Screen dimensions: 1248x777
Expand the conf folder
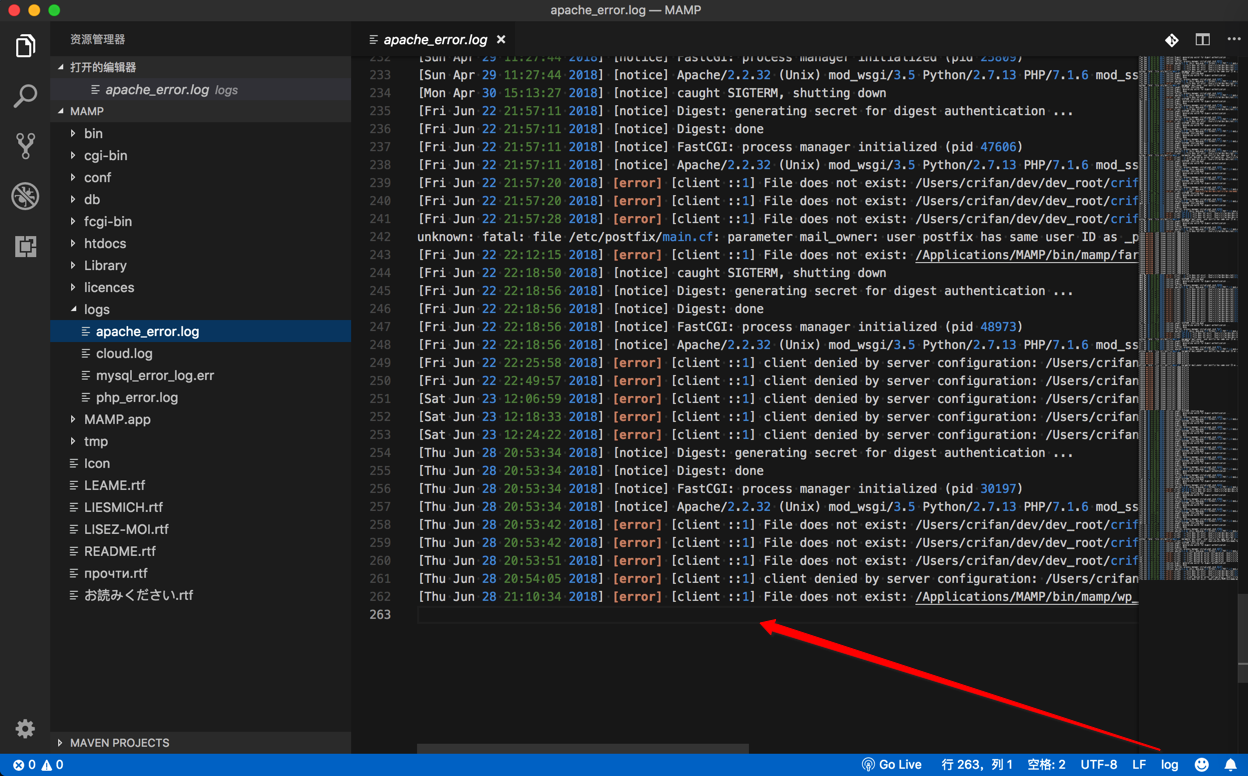point(200,177)
